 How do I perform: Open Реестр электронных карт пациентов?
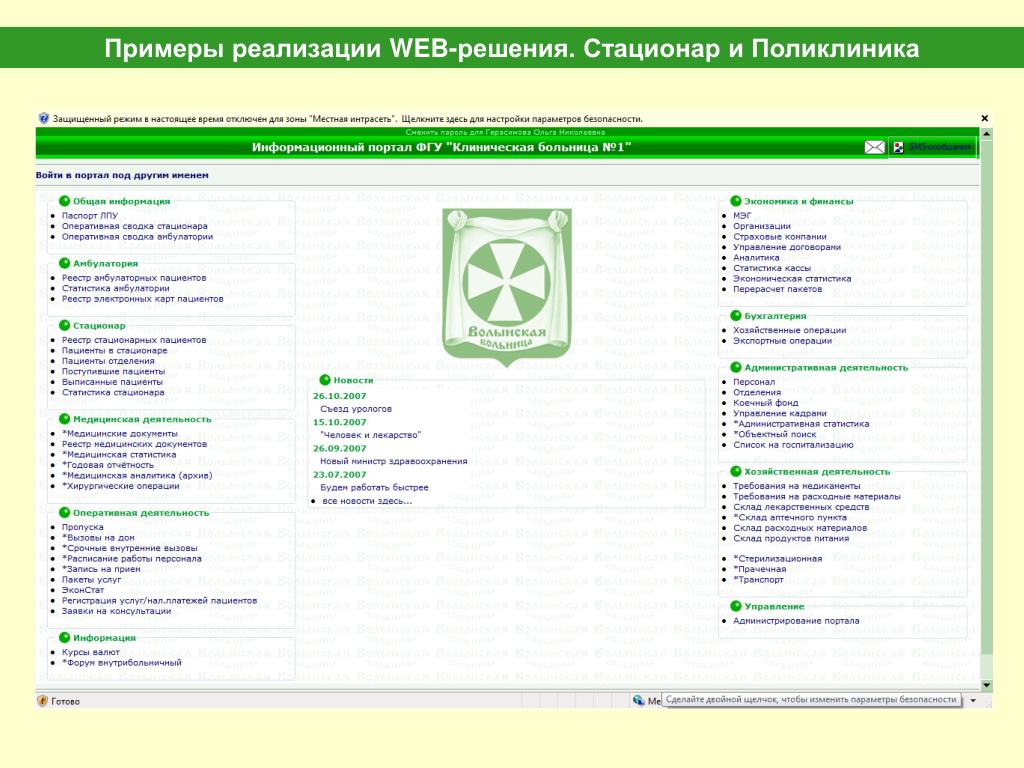coord(142,298)
